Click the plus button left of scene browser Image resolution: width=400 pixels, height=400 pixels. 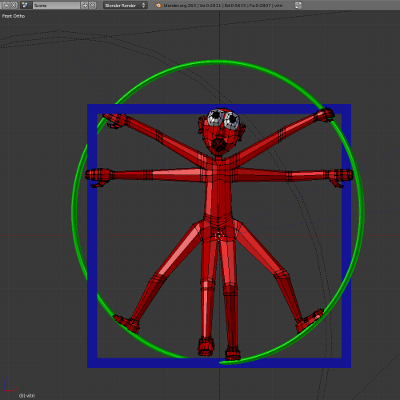tap(6, 5)
